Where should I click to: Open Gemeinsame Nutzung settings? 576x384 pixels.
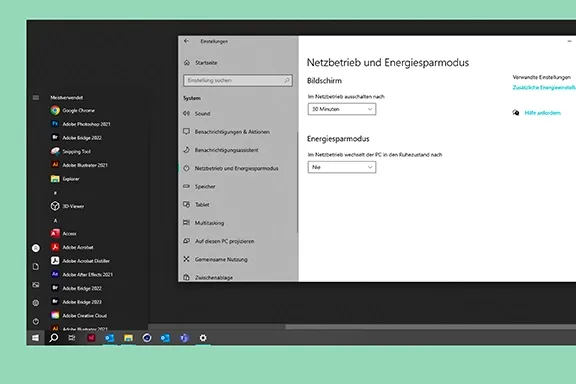tap(215, 259)
